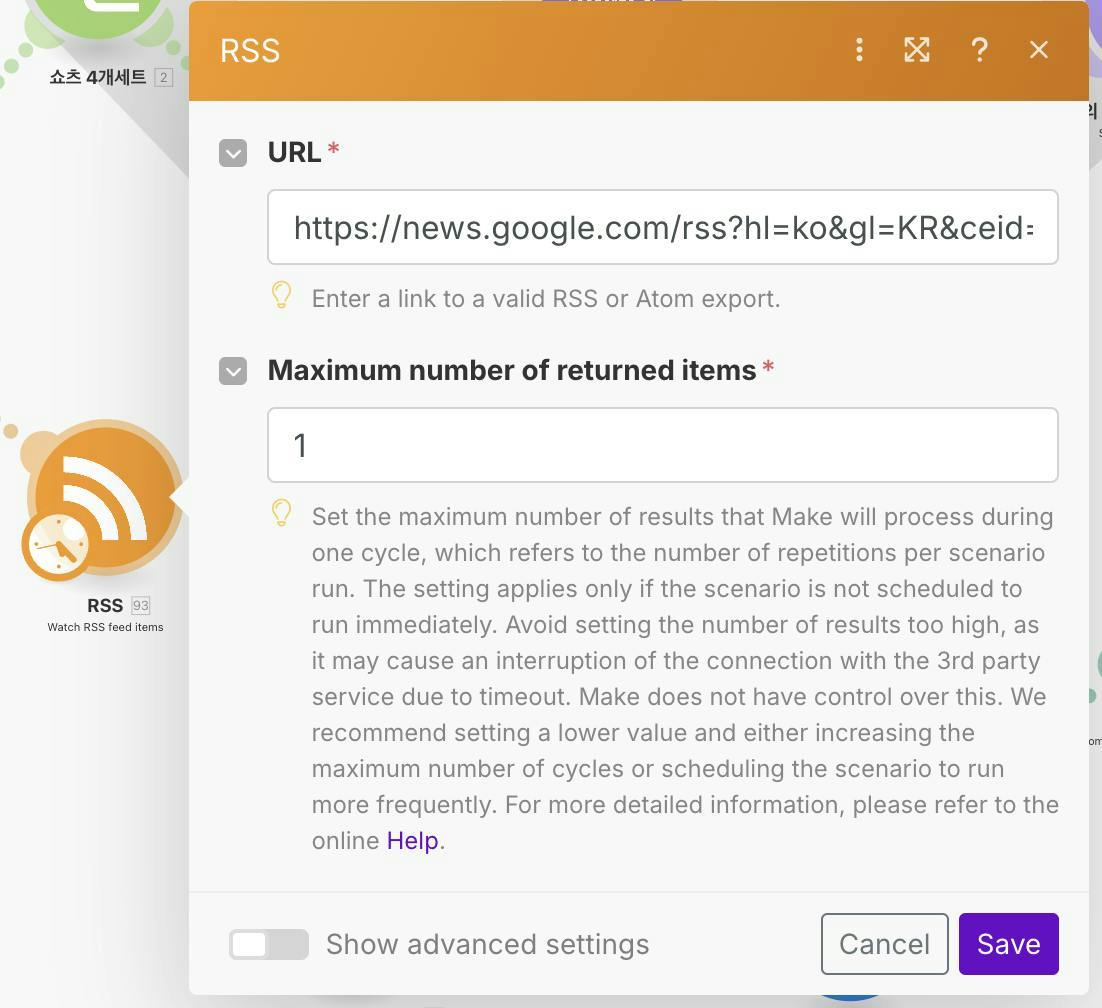Click the maximum returned items input field
Screen dimensions: 1102x1008
tap(663, 445)
